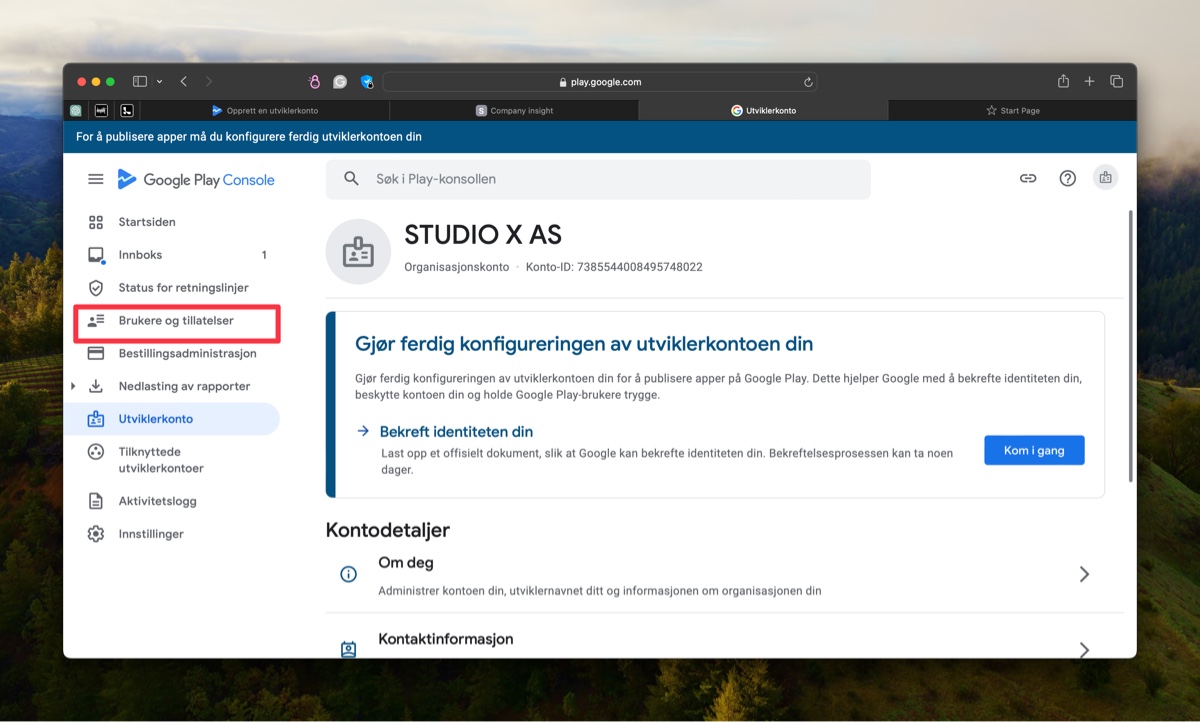
Task: Click the Bestillingsadministrasjon card icon
Action: [x=96, y=353]
